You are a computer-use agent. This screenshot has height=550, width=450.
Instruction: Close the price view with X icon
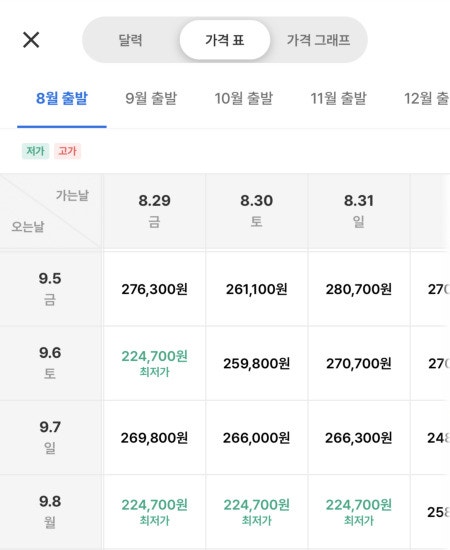(x=31, y=40)
